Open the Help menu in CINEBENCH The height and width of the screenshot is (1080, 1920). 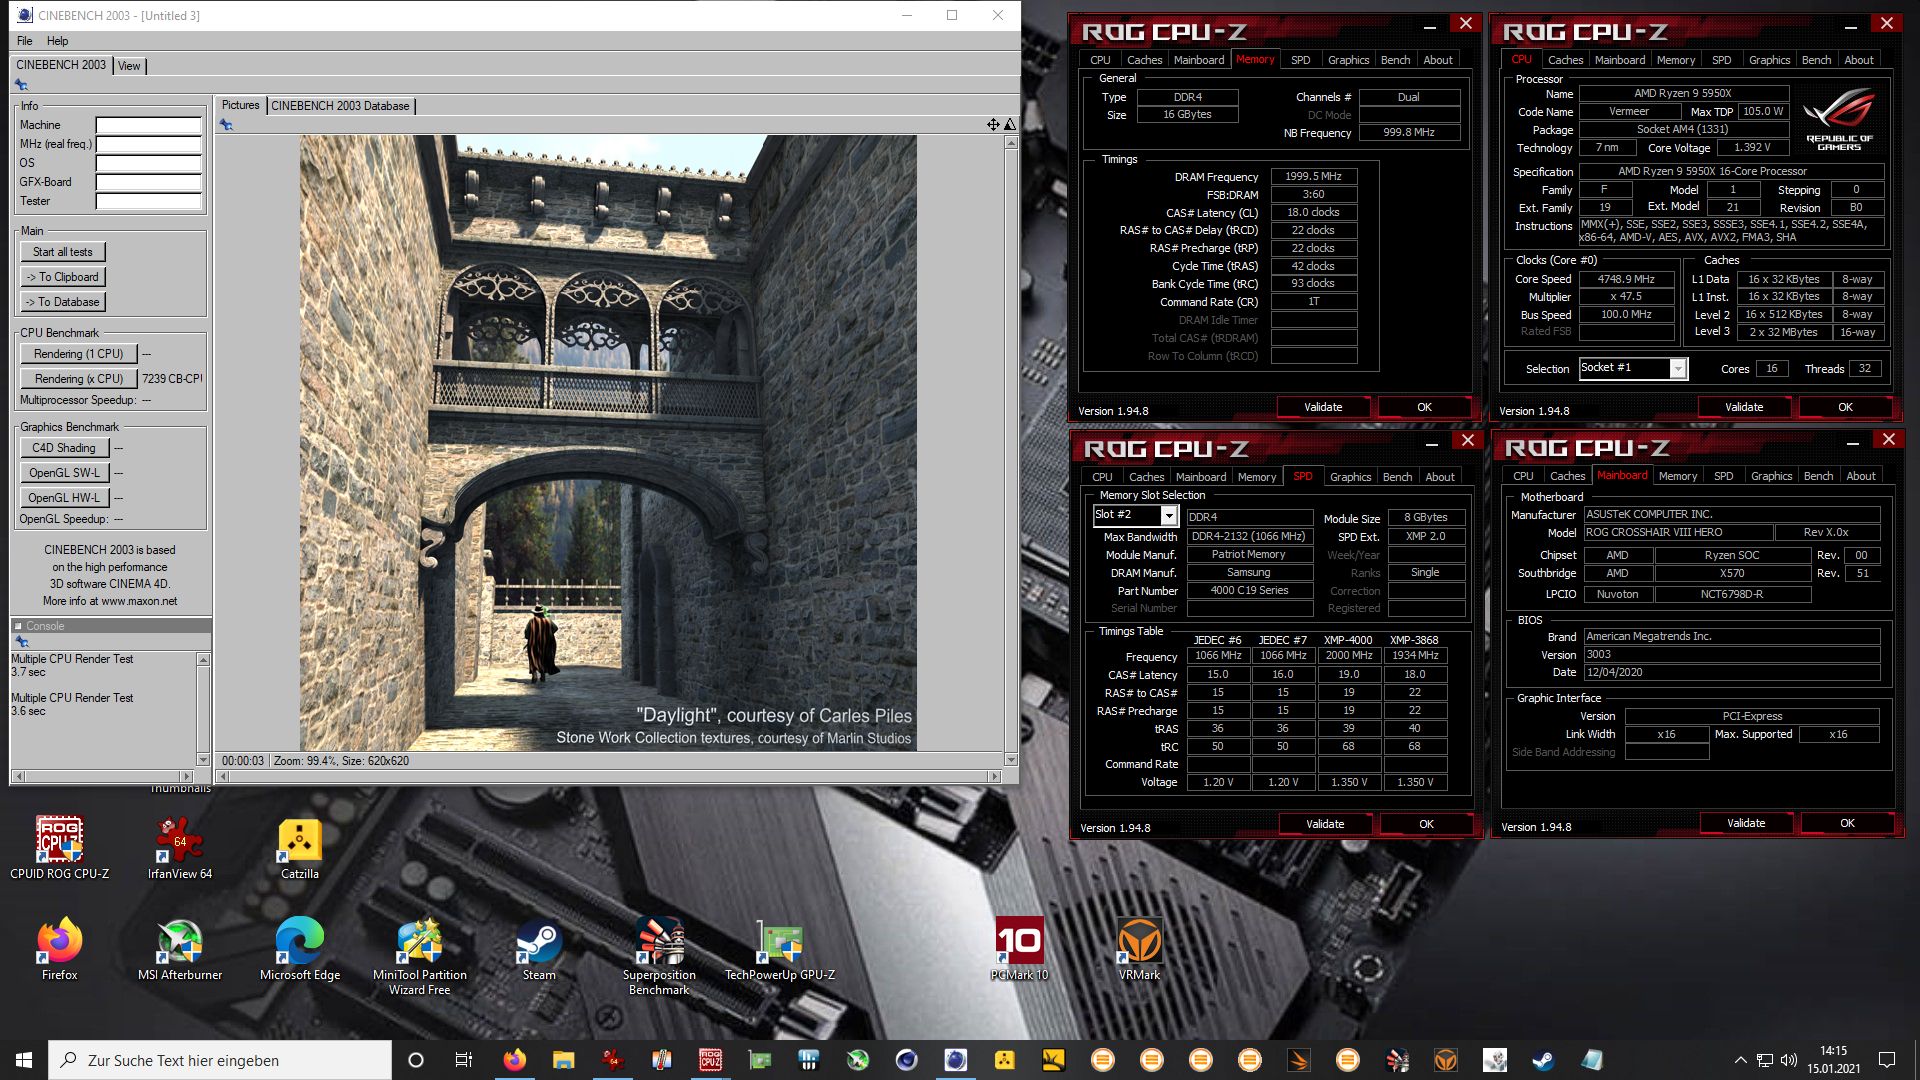57,41
